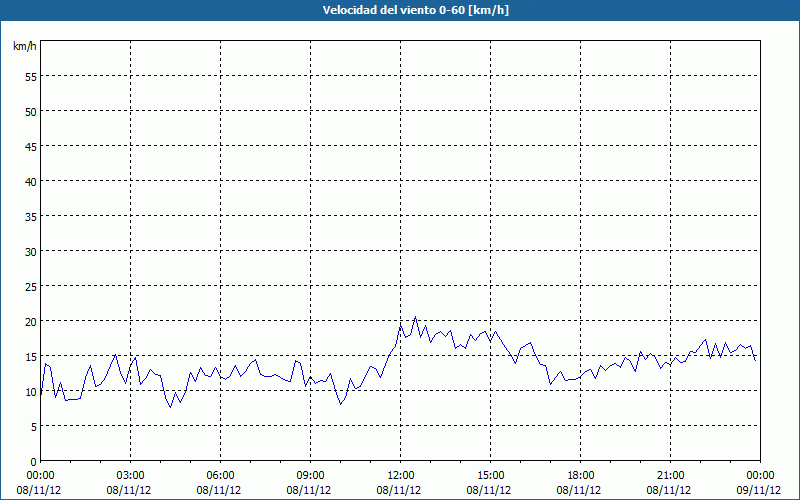This screenshot has height=500, width=800.
Task: Select the y-axis value 10
Action: 31,392
